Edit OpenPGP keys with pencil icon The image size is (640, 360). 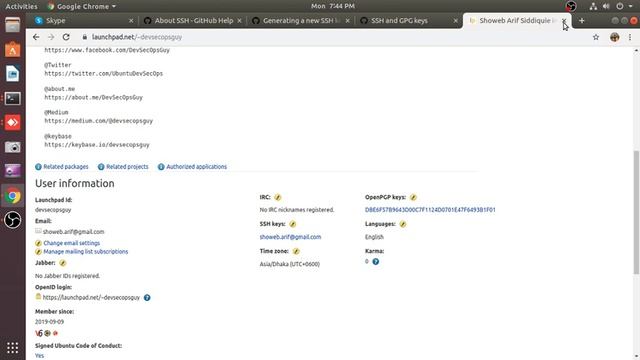tap(413, 198)
